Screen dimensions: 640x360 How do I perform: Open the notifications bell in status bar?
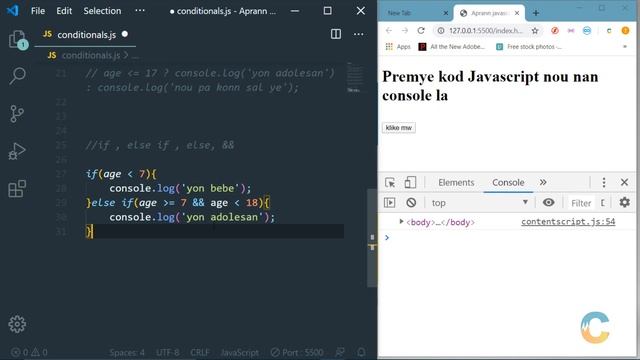(361, 352)
